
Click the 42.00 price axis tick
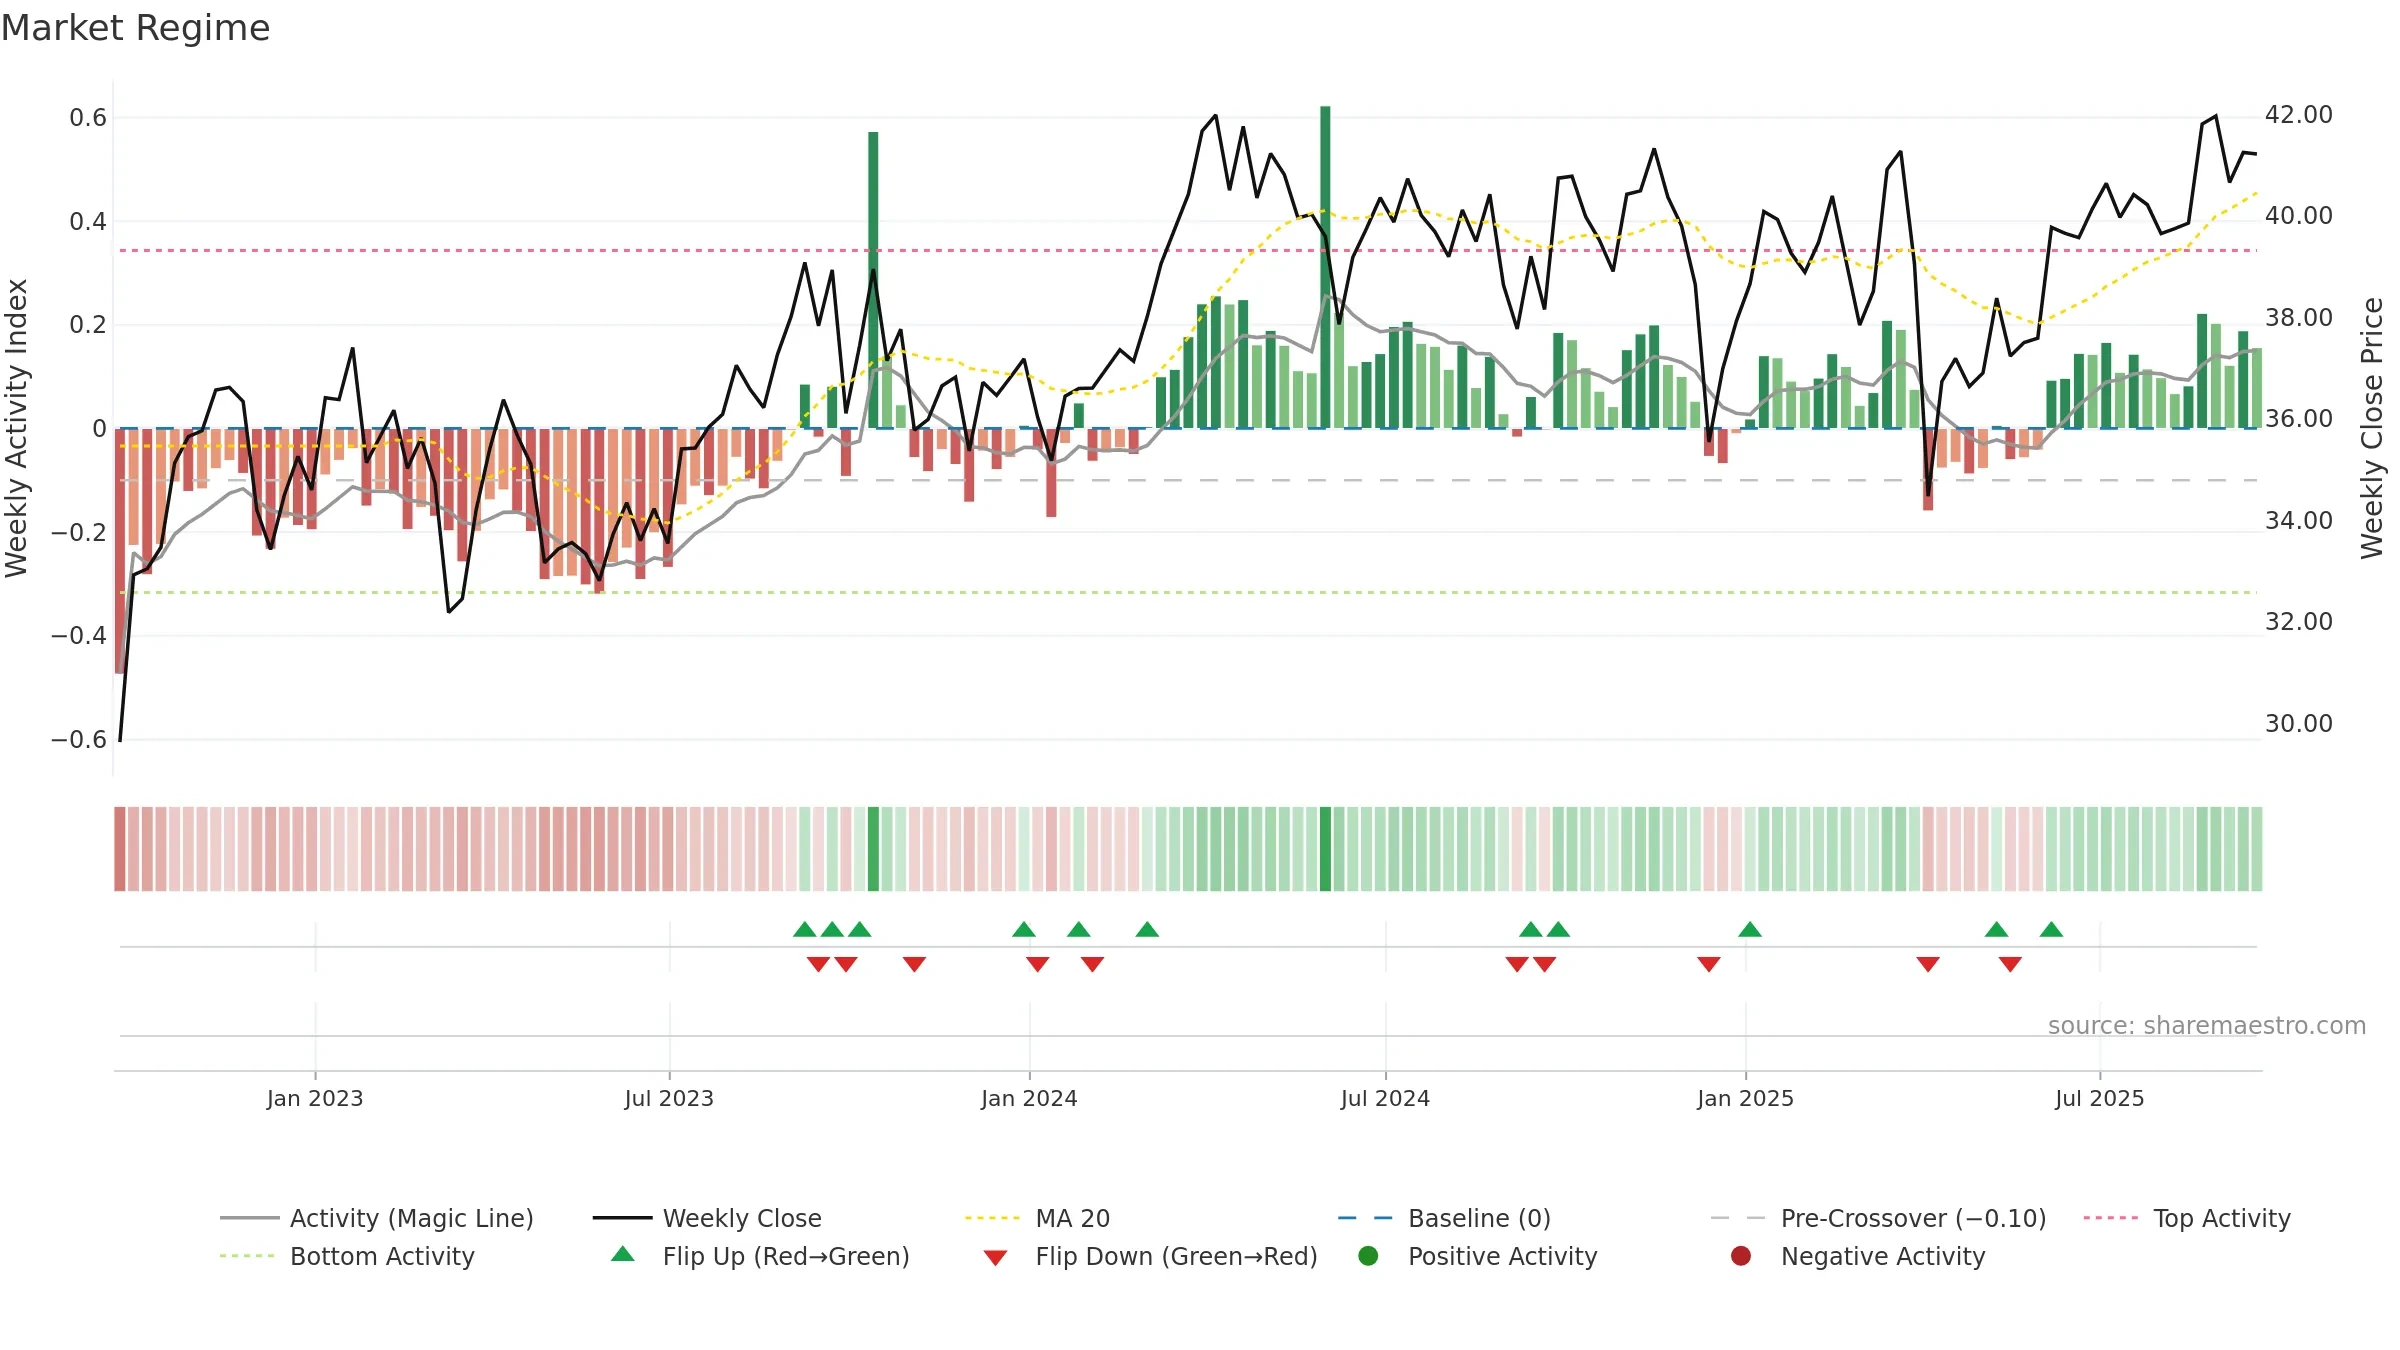pos(2298,115)
